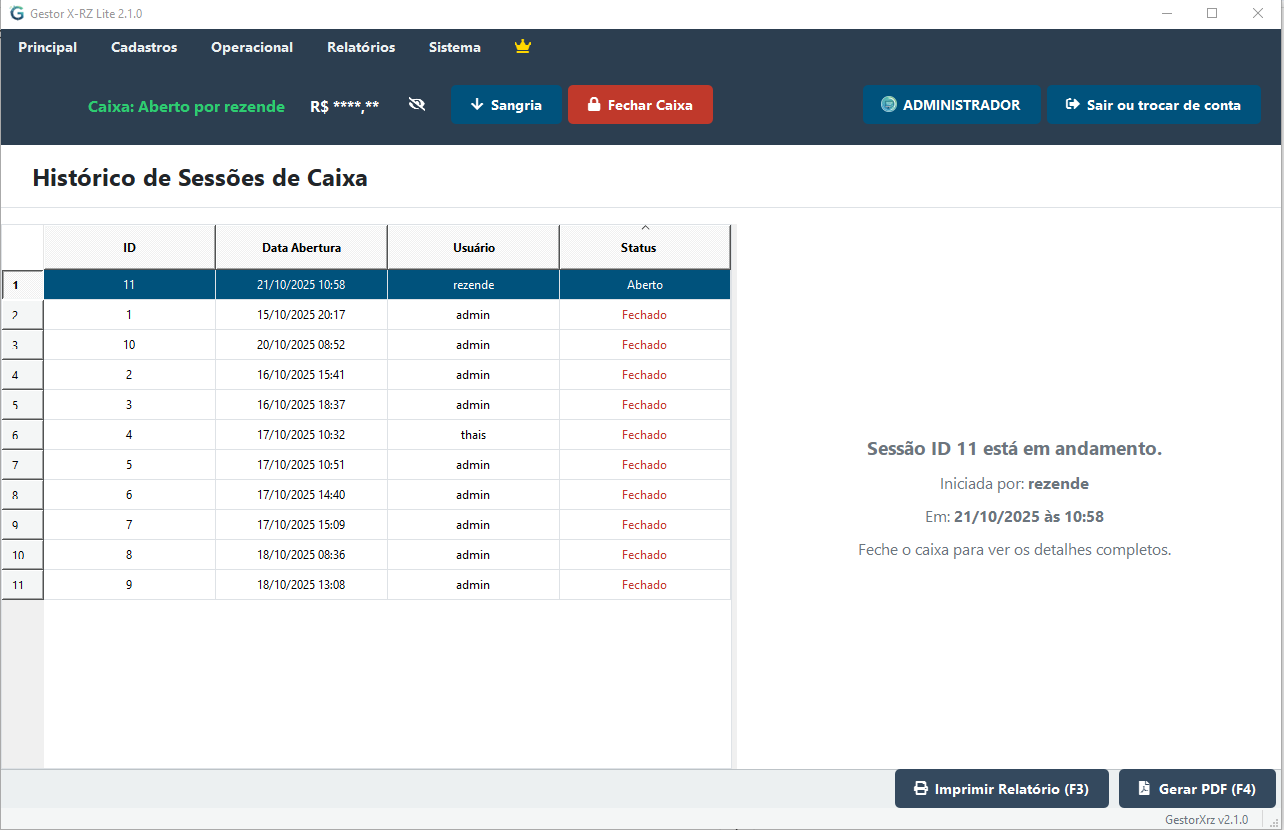Viewport: 1284px width, 830px height.
Task: Click the ADMINISTRADOR user profile button
Action: [x=951, y=105]
